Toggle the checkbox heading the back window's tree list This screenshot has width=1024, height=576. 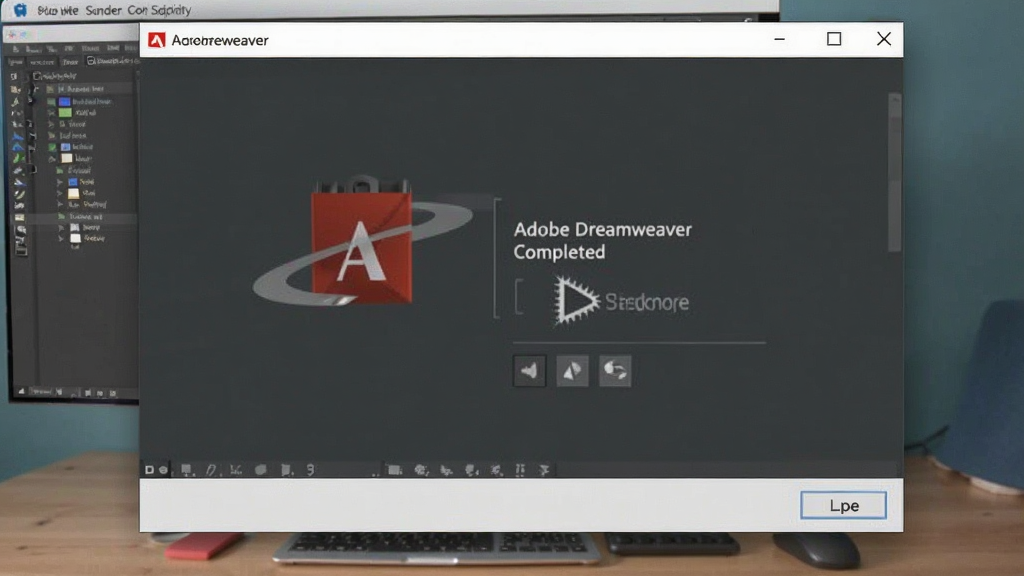(x=37, y=76)
